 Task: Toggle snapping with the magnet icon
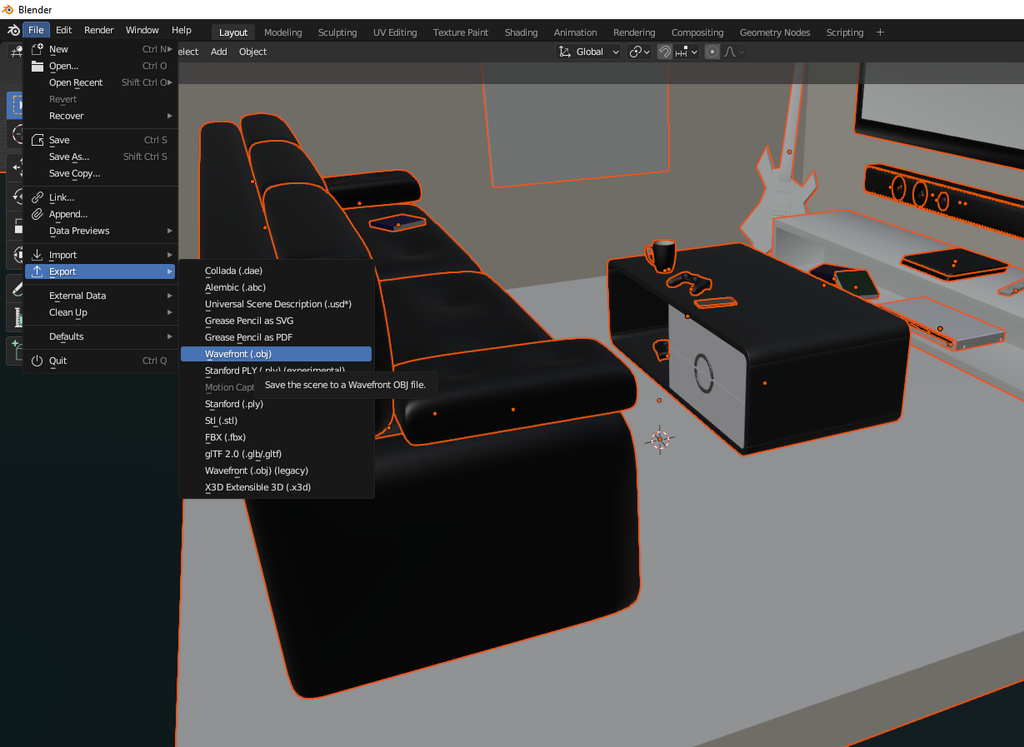665,51
